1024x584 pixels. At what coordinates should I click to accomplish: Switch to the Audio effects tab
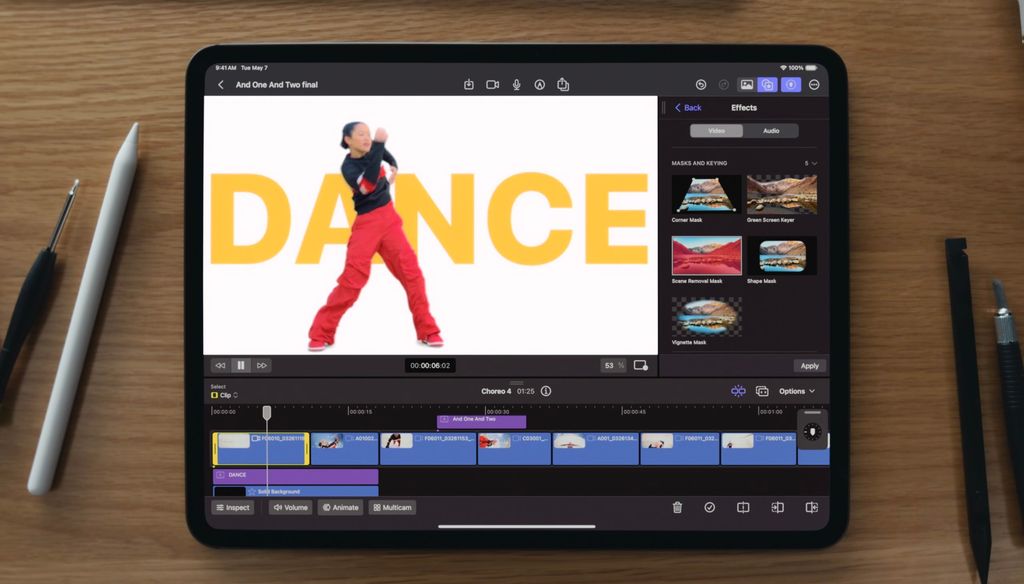[x=771, y=131]
